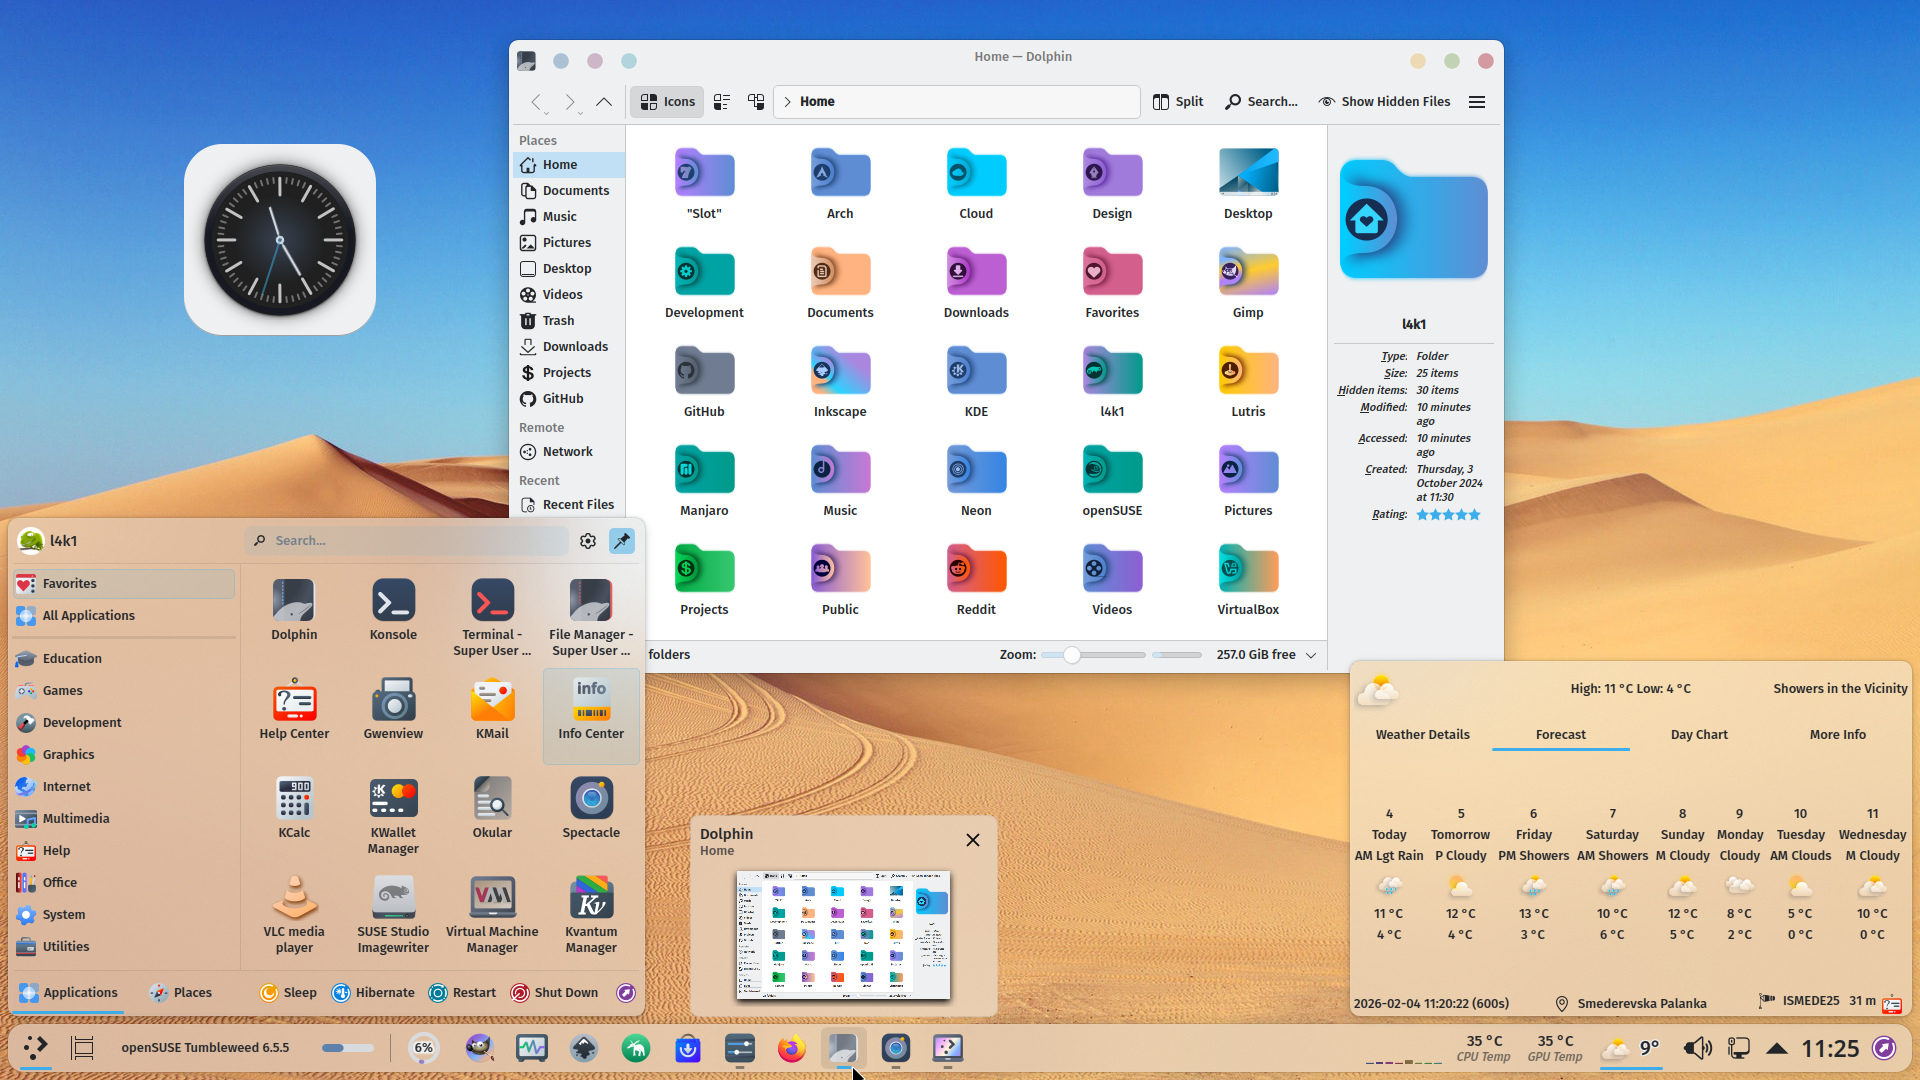Enable Icons view mode button
The image size is (1920, 1080).
[x=668, y=102]
